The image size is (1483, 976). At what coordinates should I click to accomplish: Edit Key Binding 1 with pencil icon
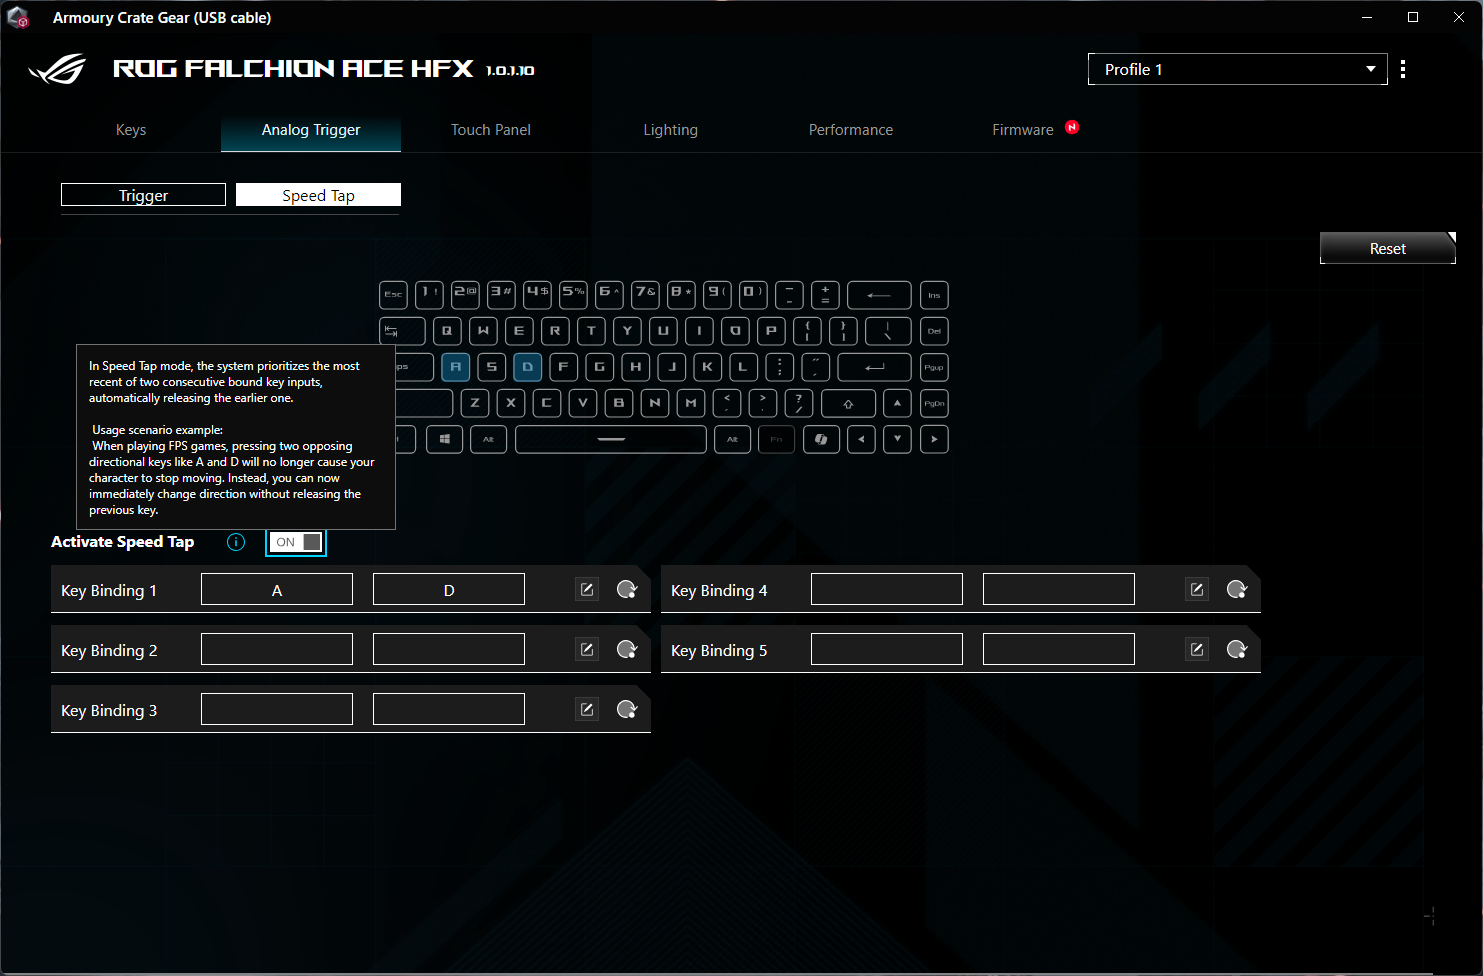click(x=587, y=589)
